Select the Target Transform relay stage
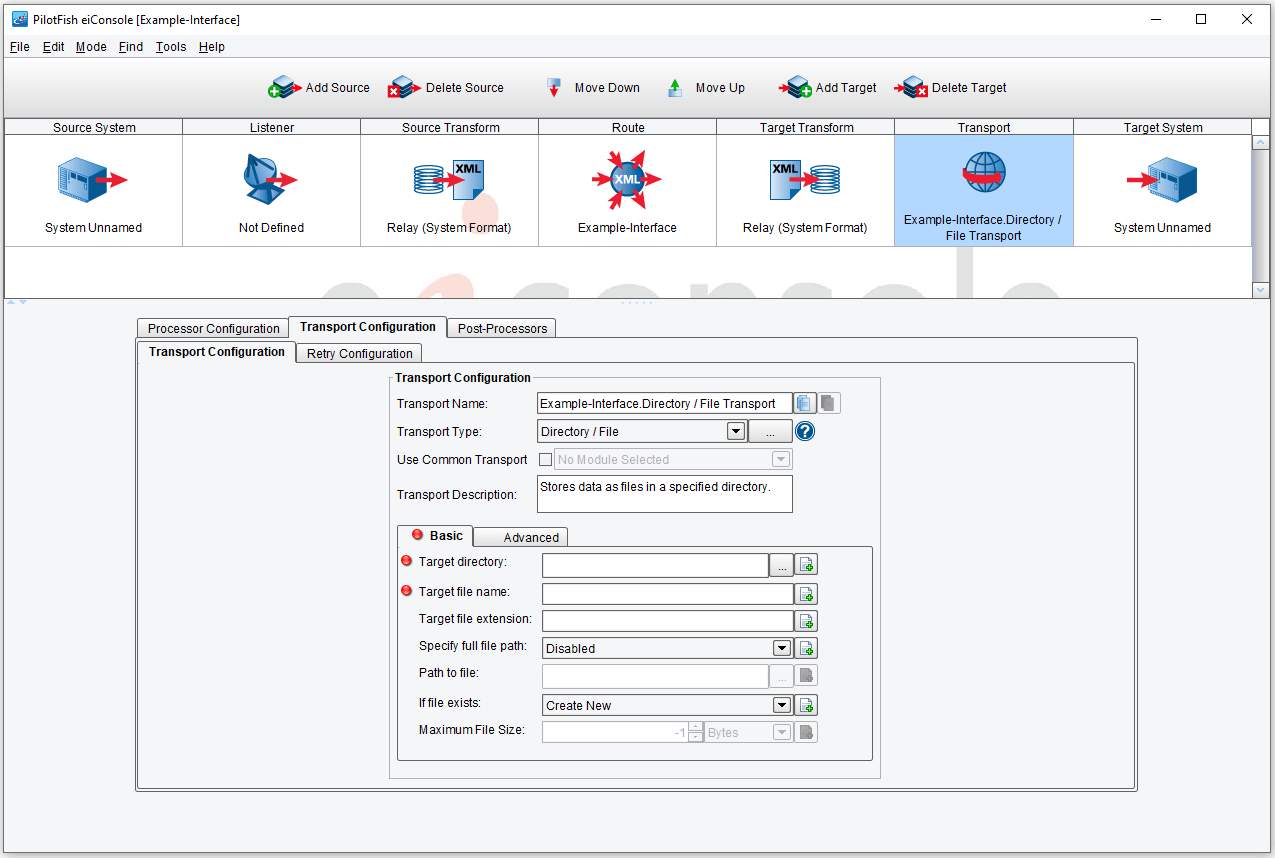Viewport: 1275px width, 858px height. pos(805,191)
